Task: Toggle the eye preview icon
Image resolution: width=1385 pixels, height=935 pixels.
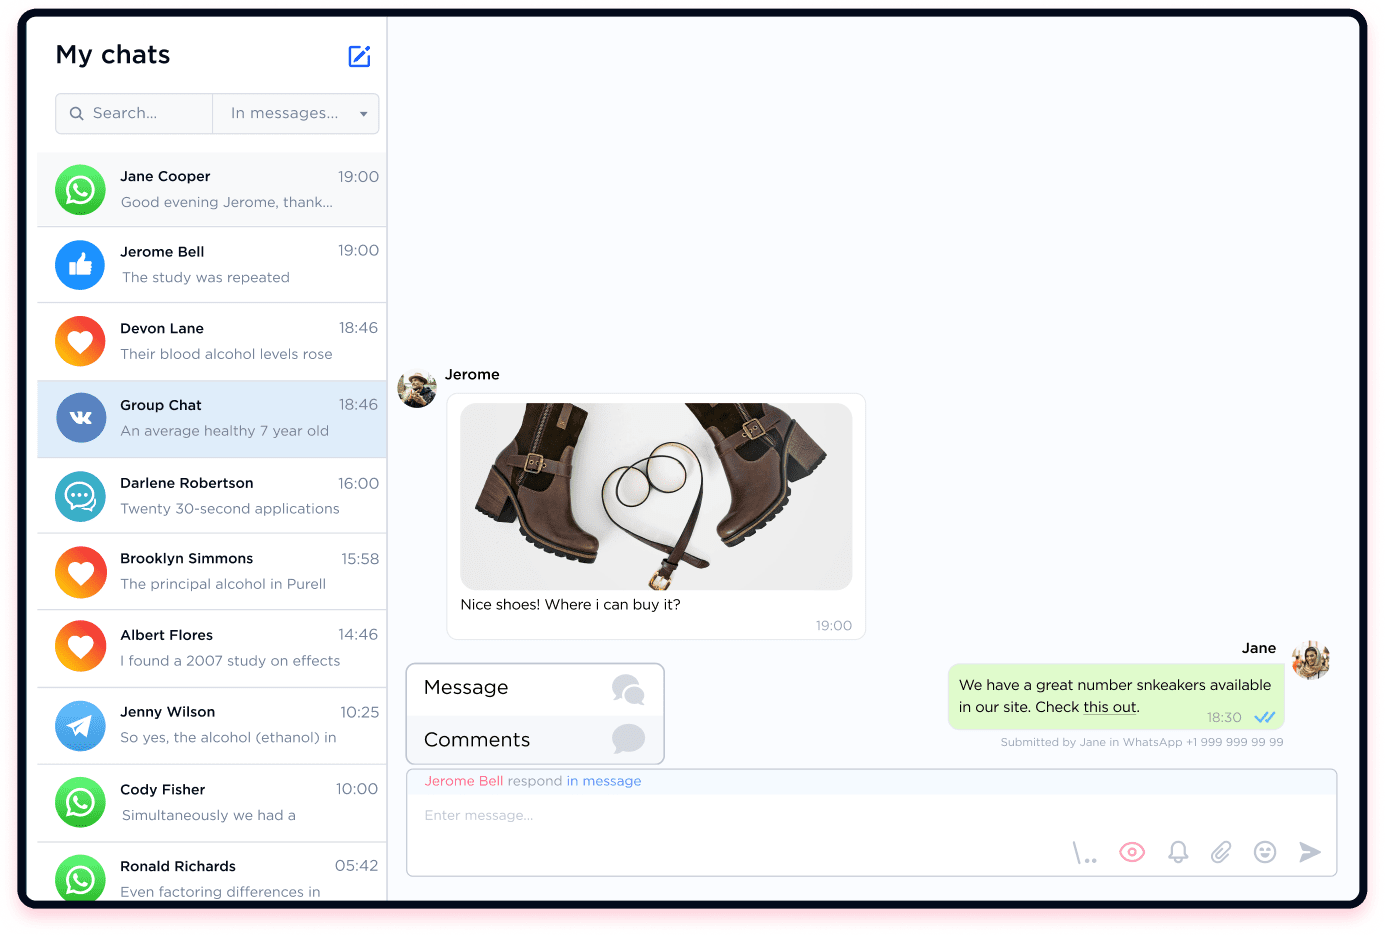Action: point(1132,852)
